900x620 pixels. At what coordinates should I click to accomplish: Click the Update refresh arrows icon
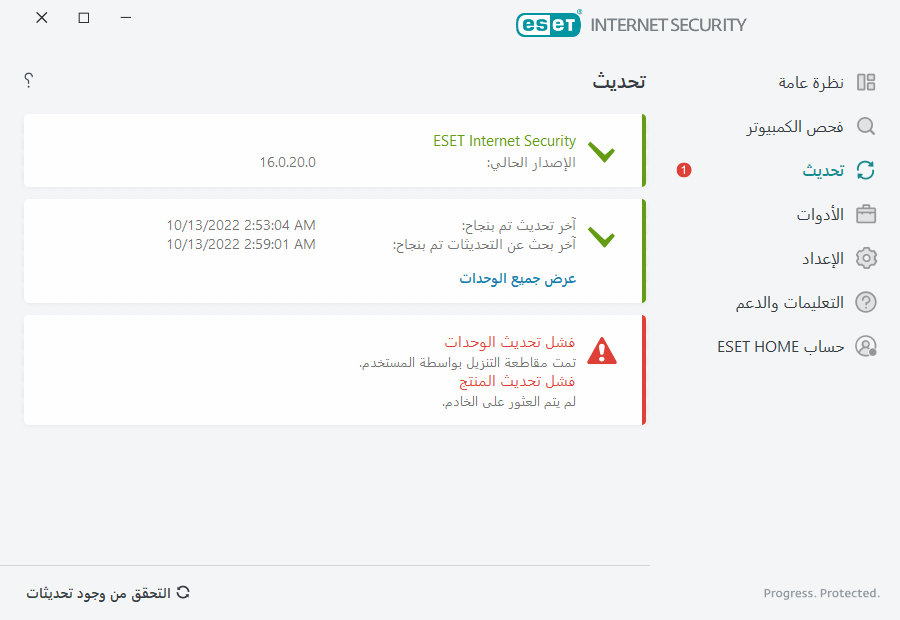[x=866, y=171]
